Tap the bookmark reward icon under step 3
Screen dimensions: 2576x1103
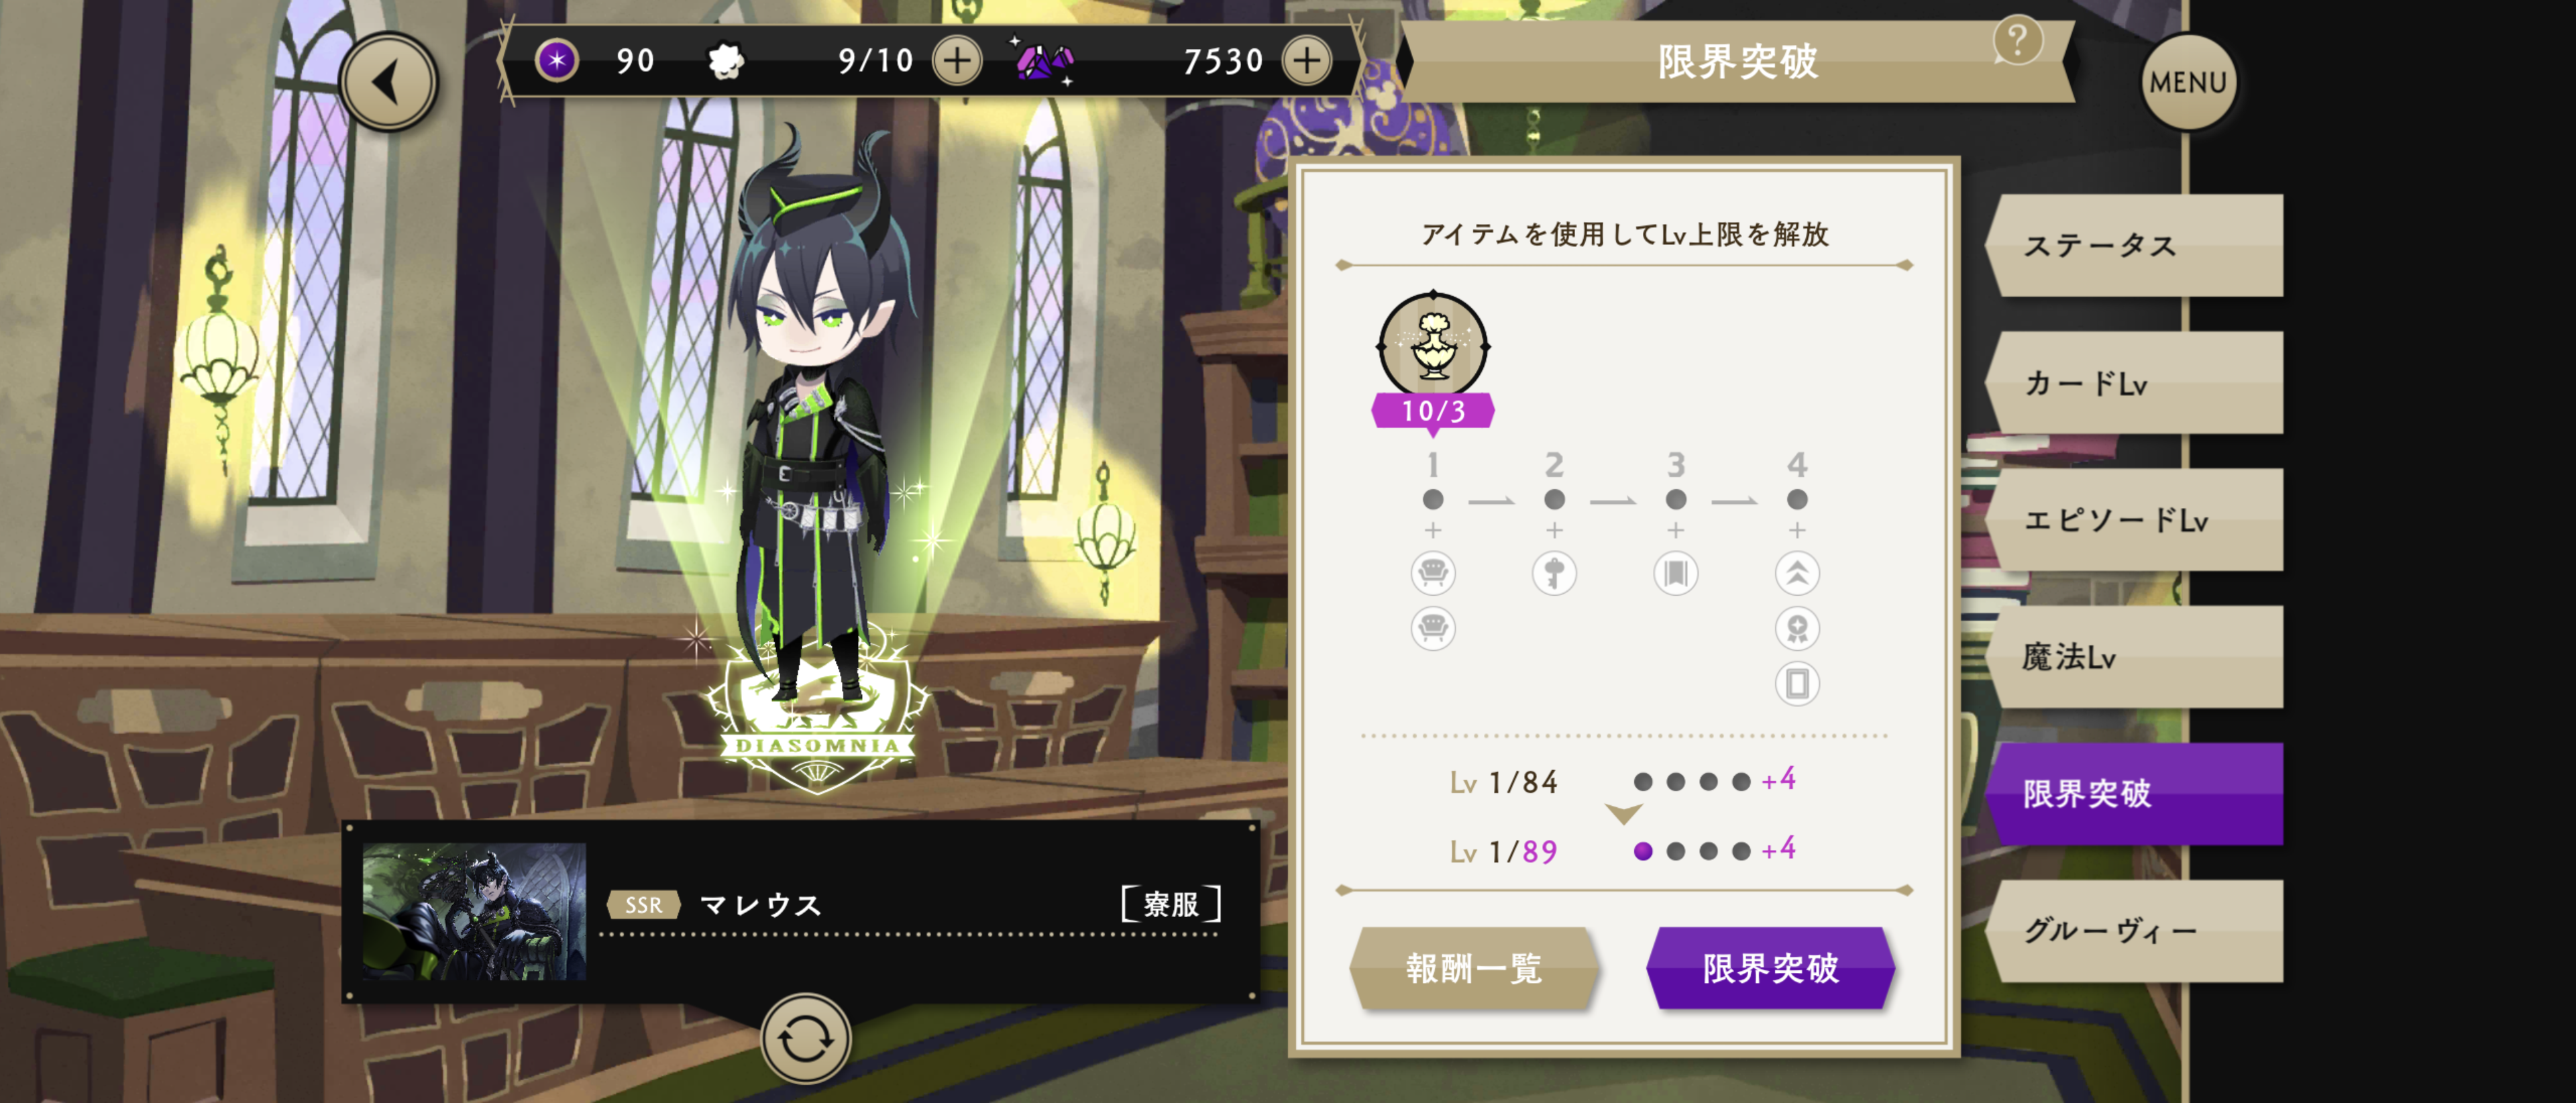(1675, 574)
